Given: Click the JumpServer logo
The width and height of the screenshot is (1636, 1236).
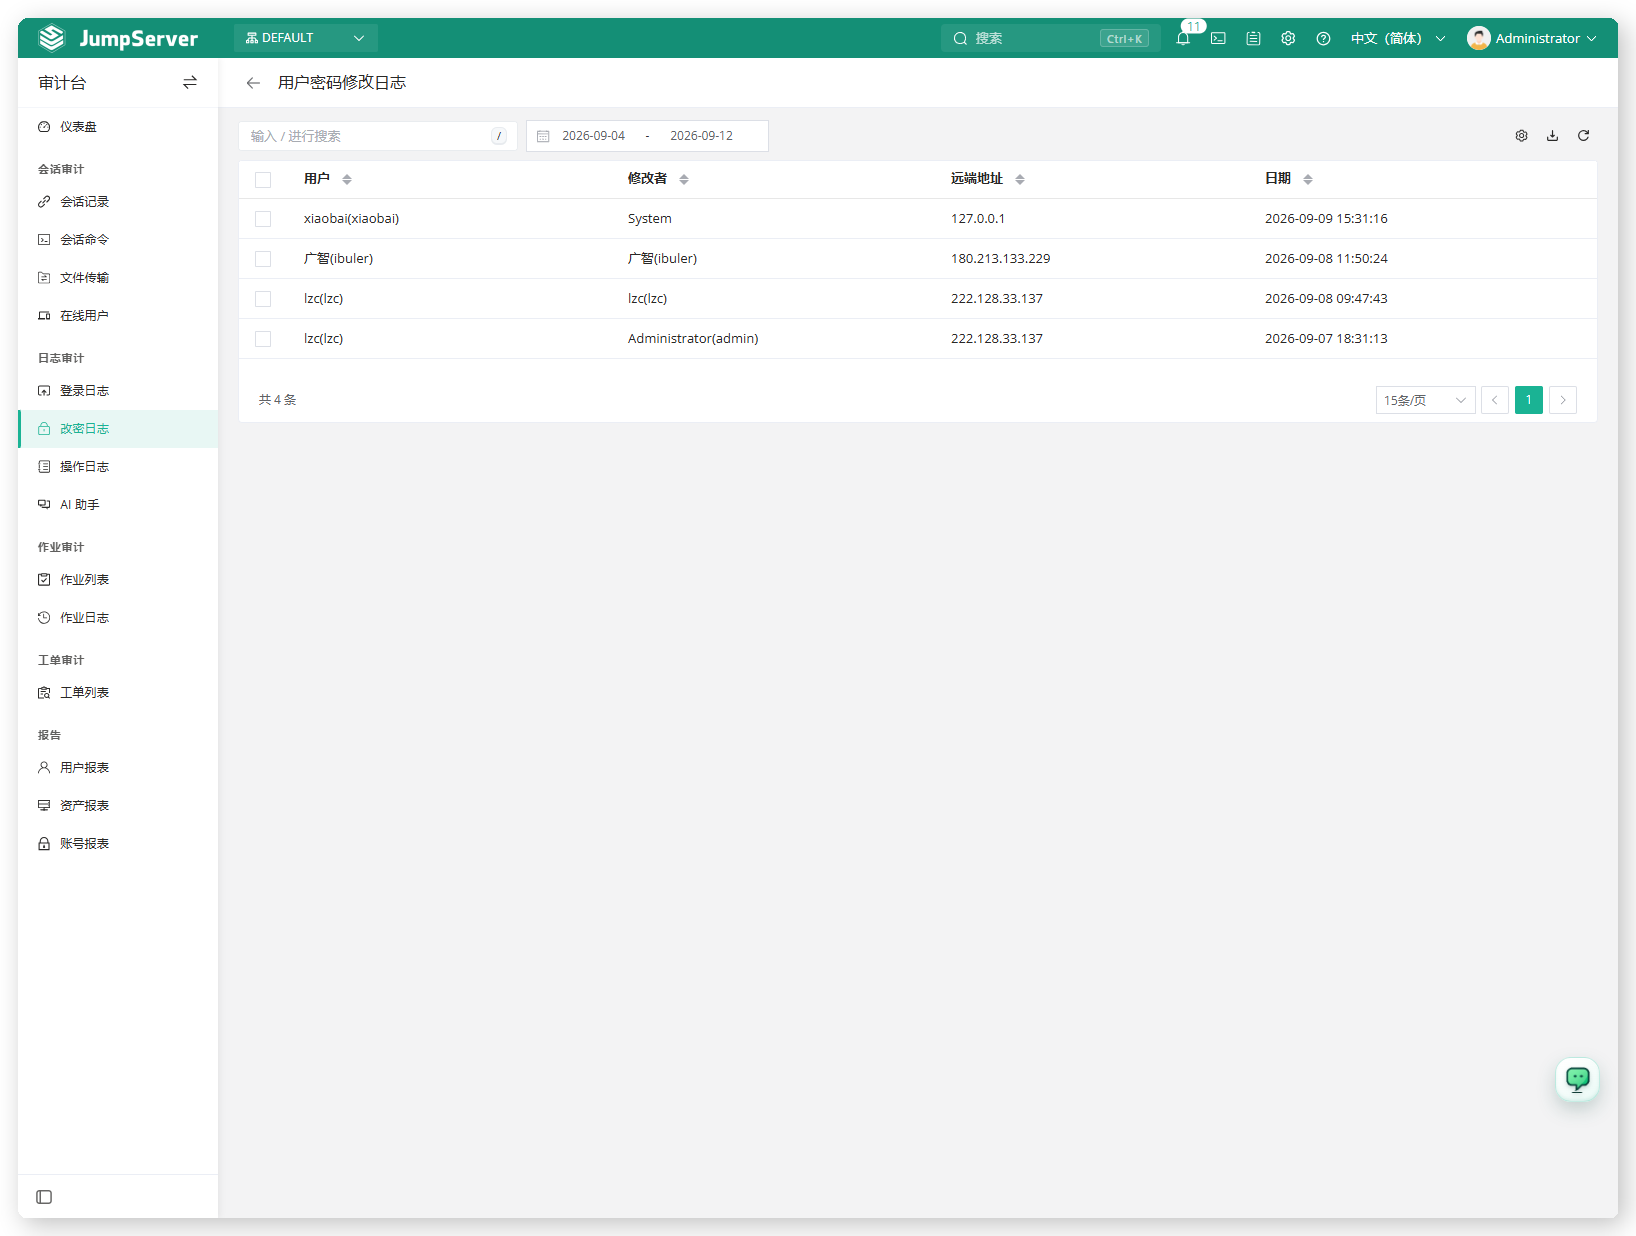Looking at the screenshot, I should point(118,38).
